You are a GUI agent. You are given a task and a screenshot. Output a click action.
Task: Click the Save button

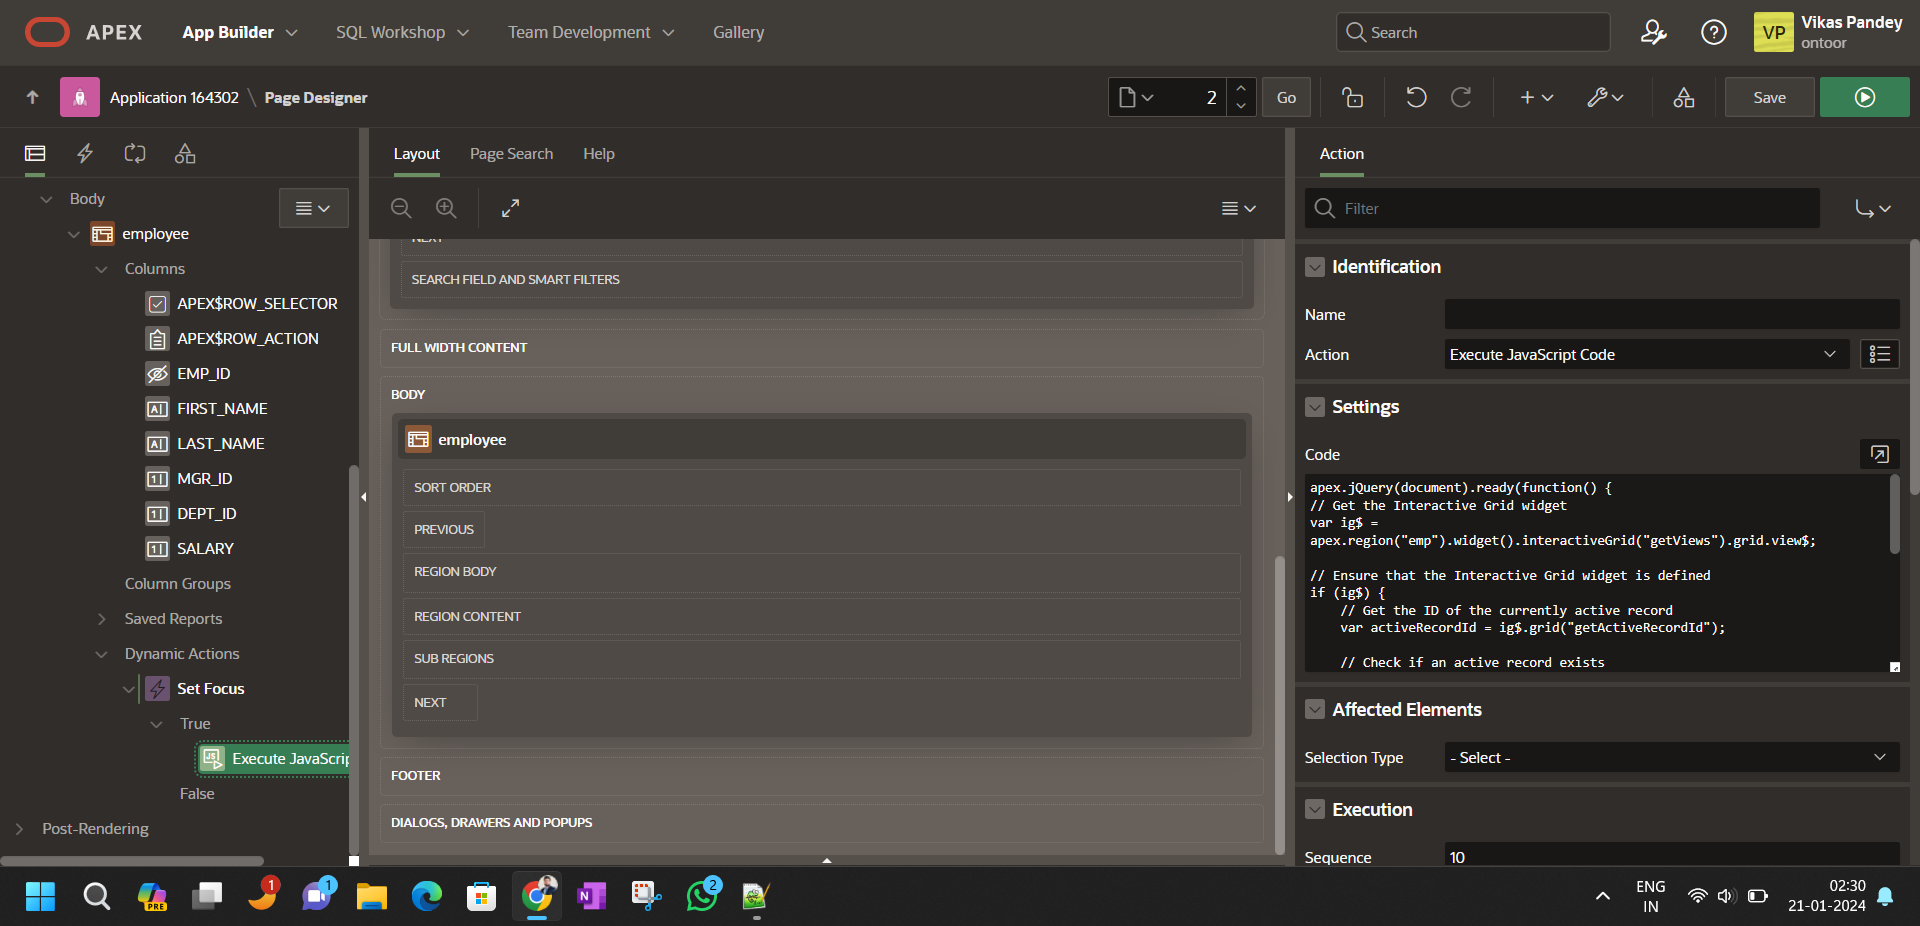[x=1768, y=97]
